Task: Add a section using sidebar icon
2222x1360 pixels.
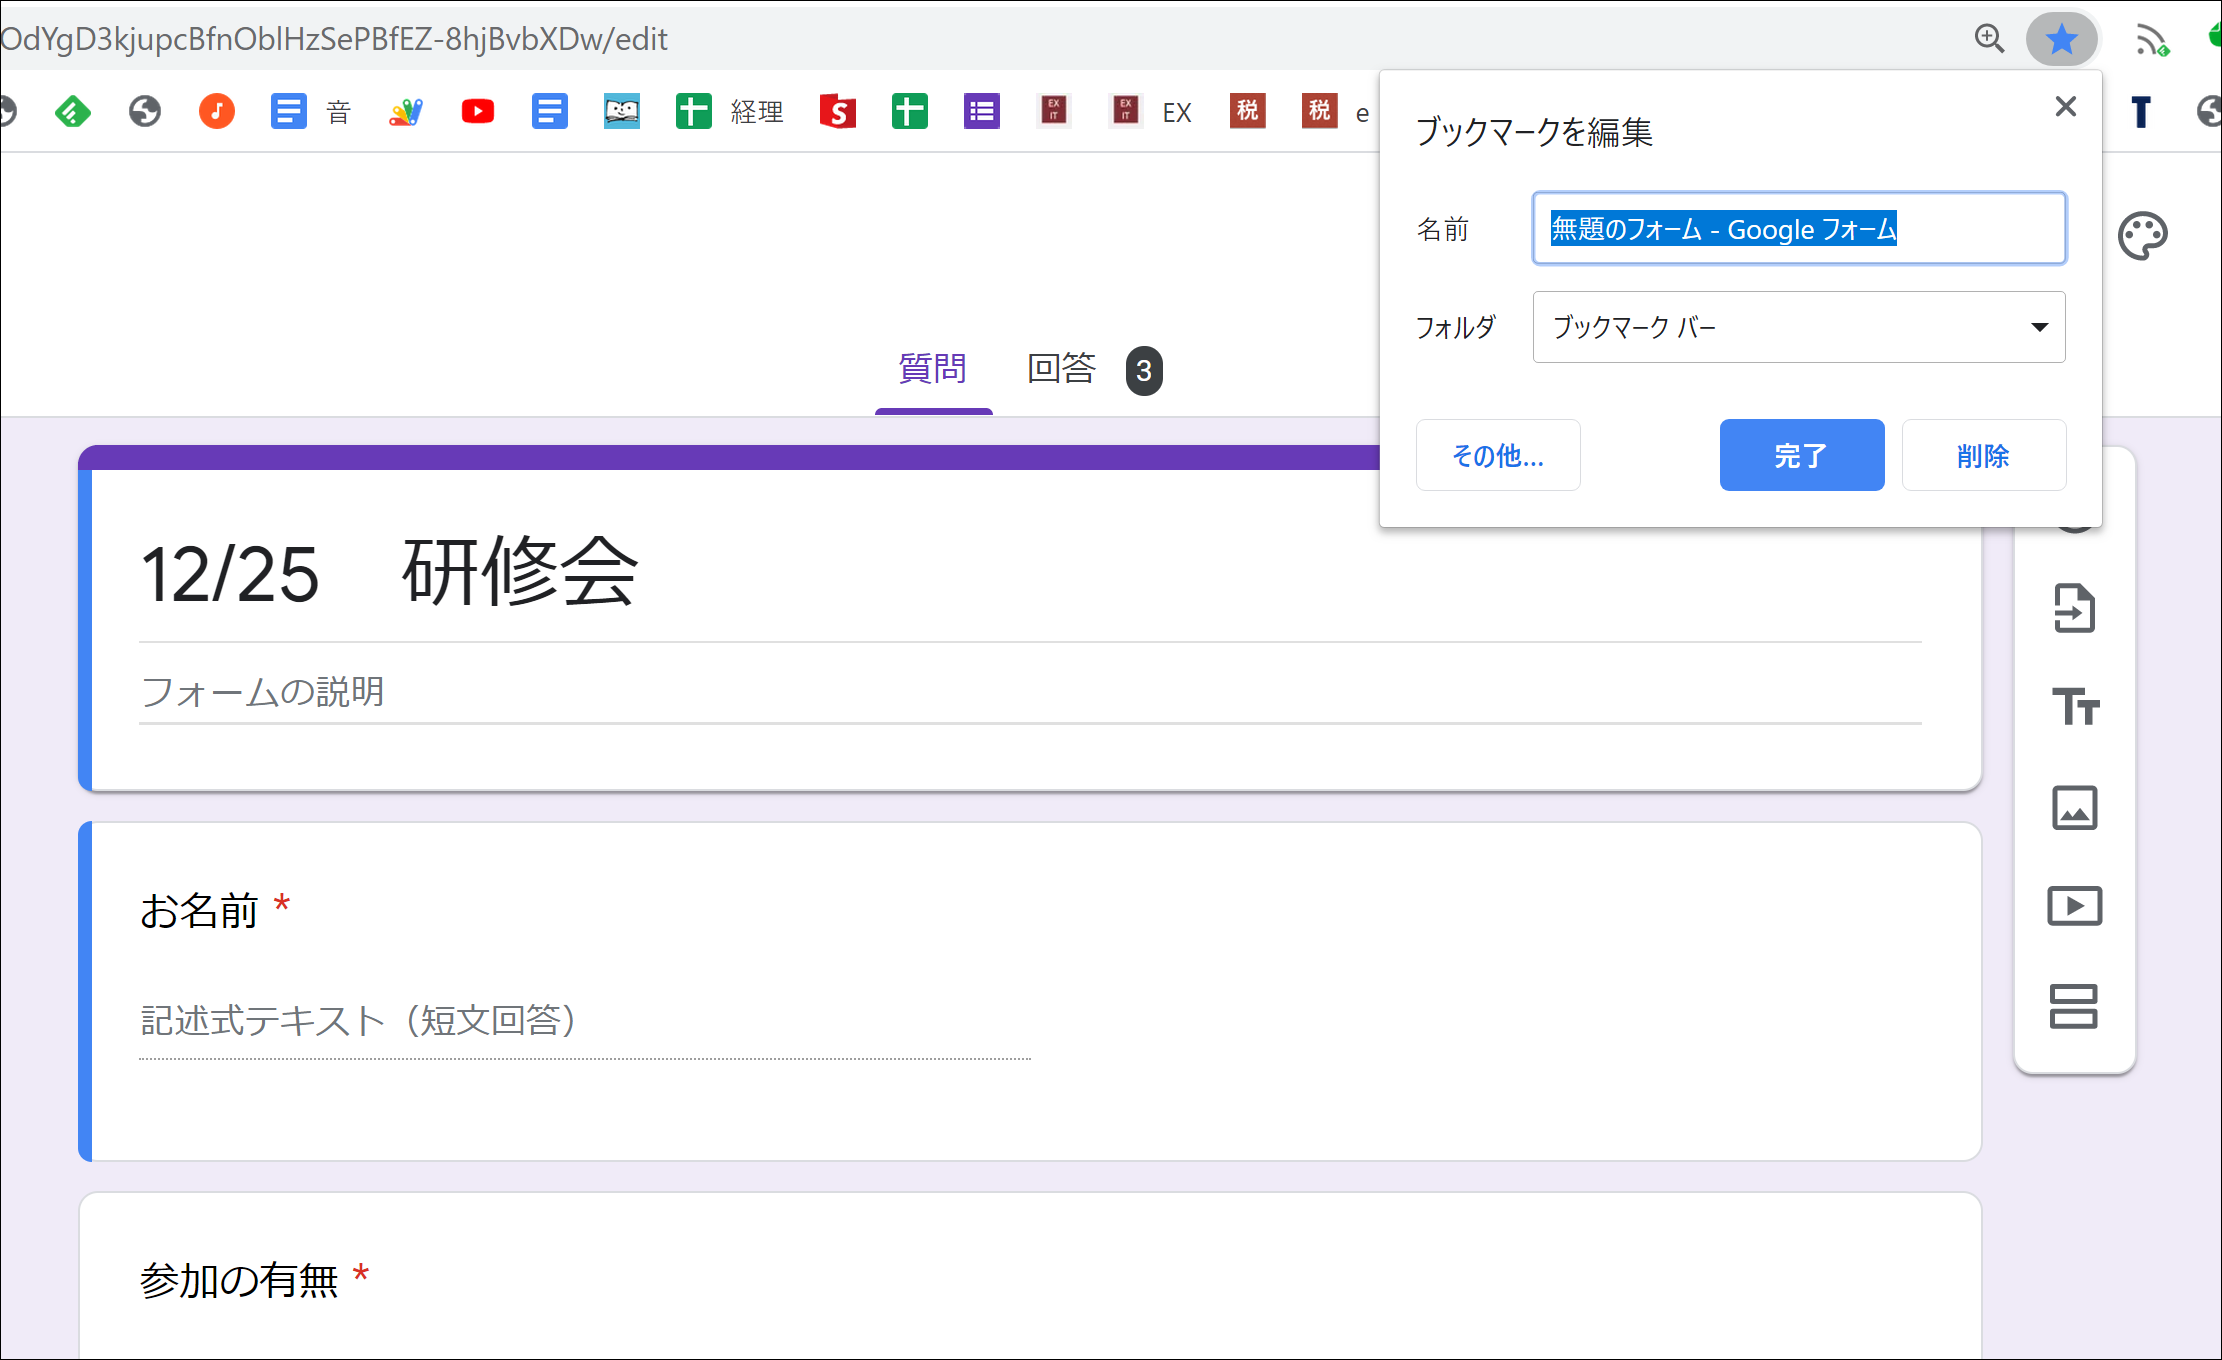Action: coord(2074,1006)
